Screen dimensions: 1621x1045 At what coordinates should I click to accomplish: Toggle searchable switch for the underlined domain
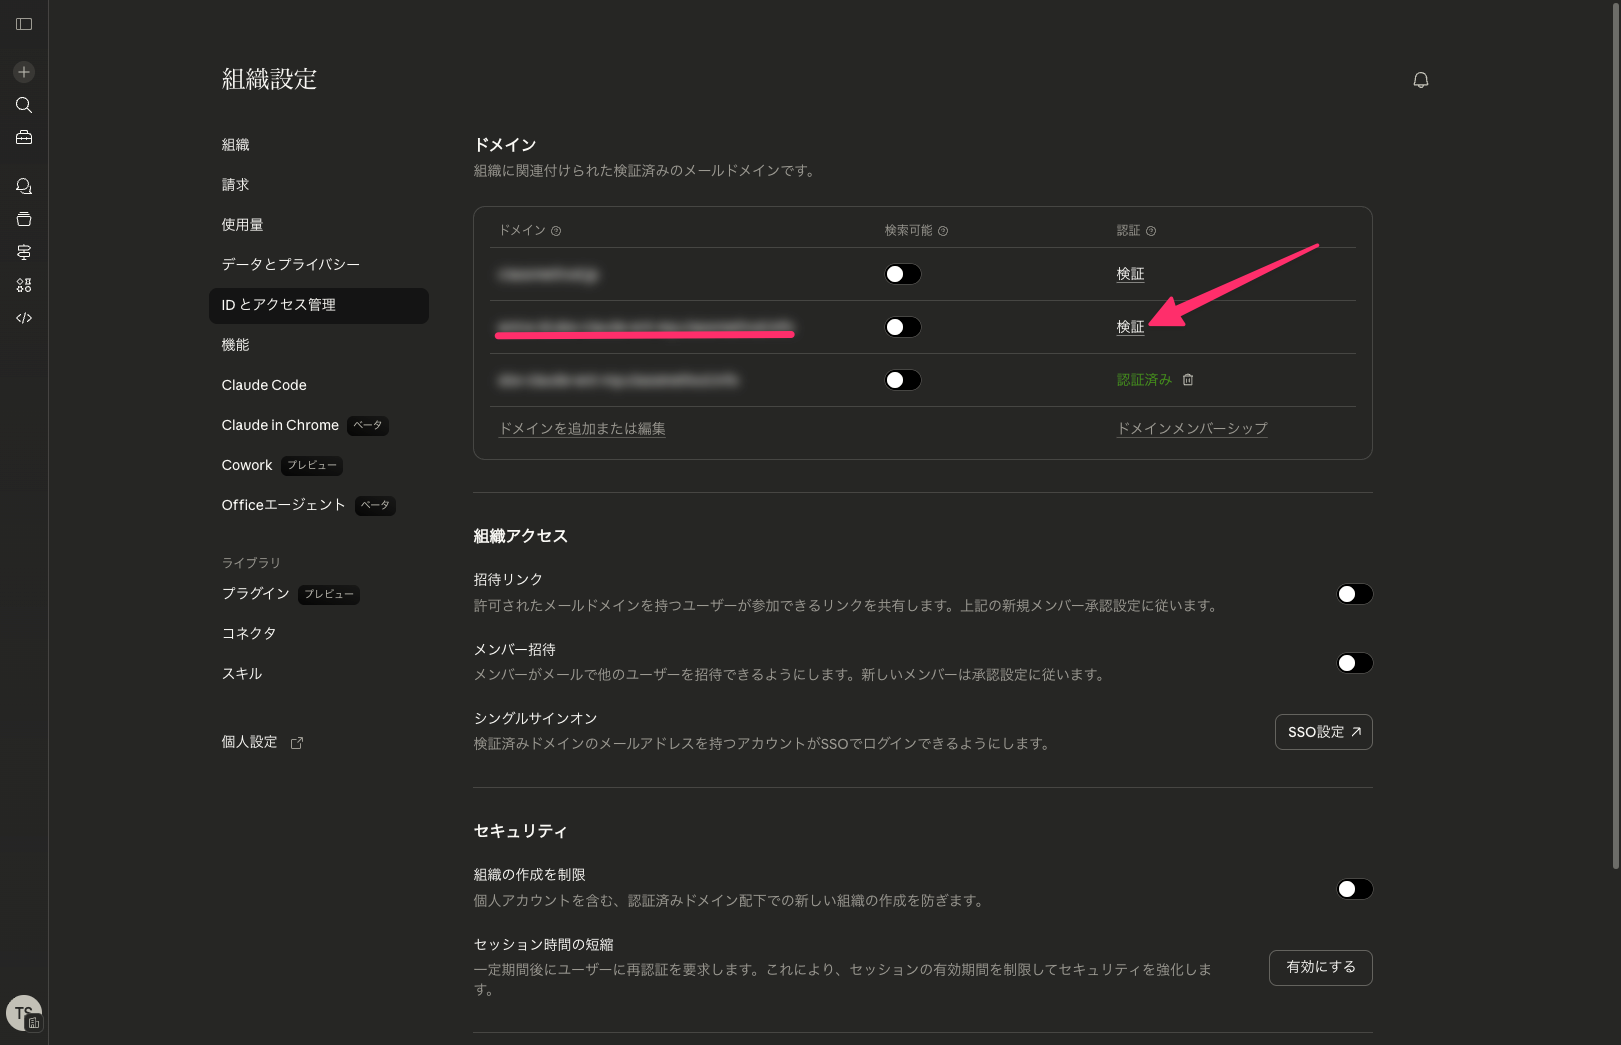pyautogui.click(x=902, y=327)
